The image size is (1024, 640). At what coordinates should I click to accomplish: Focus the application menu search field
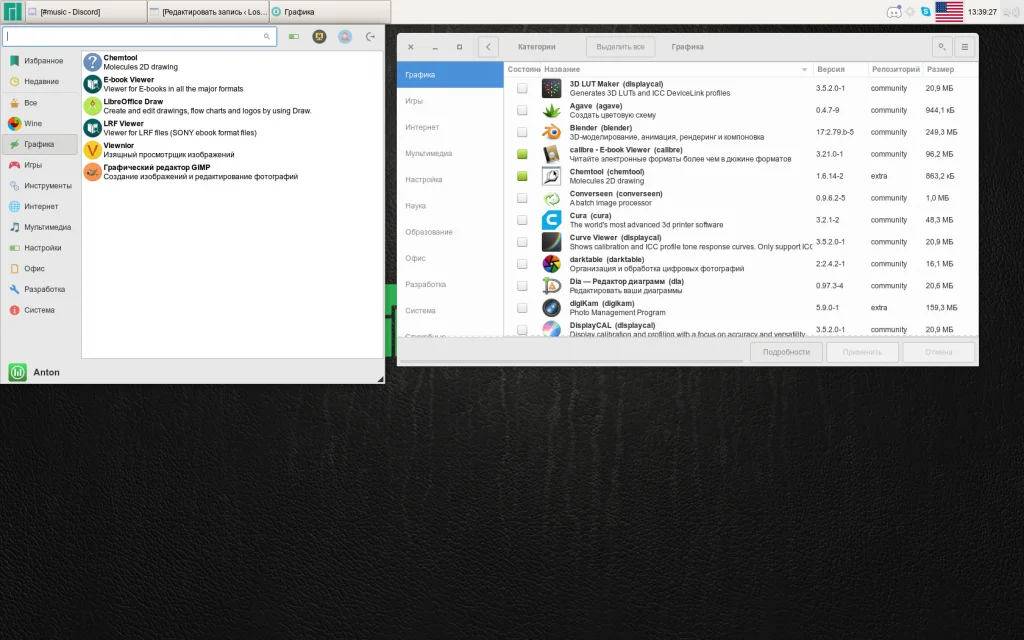pos(139,37)
